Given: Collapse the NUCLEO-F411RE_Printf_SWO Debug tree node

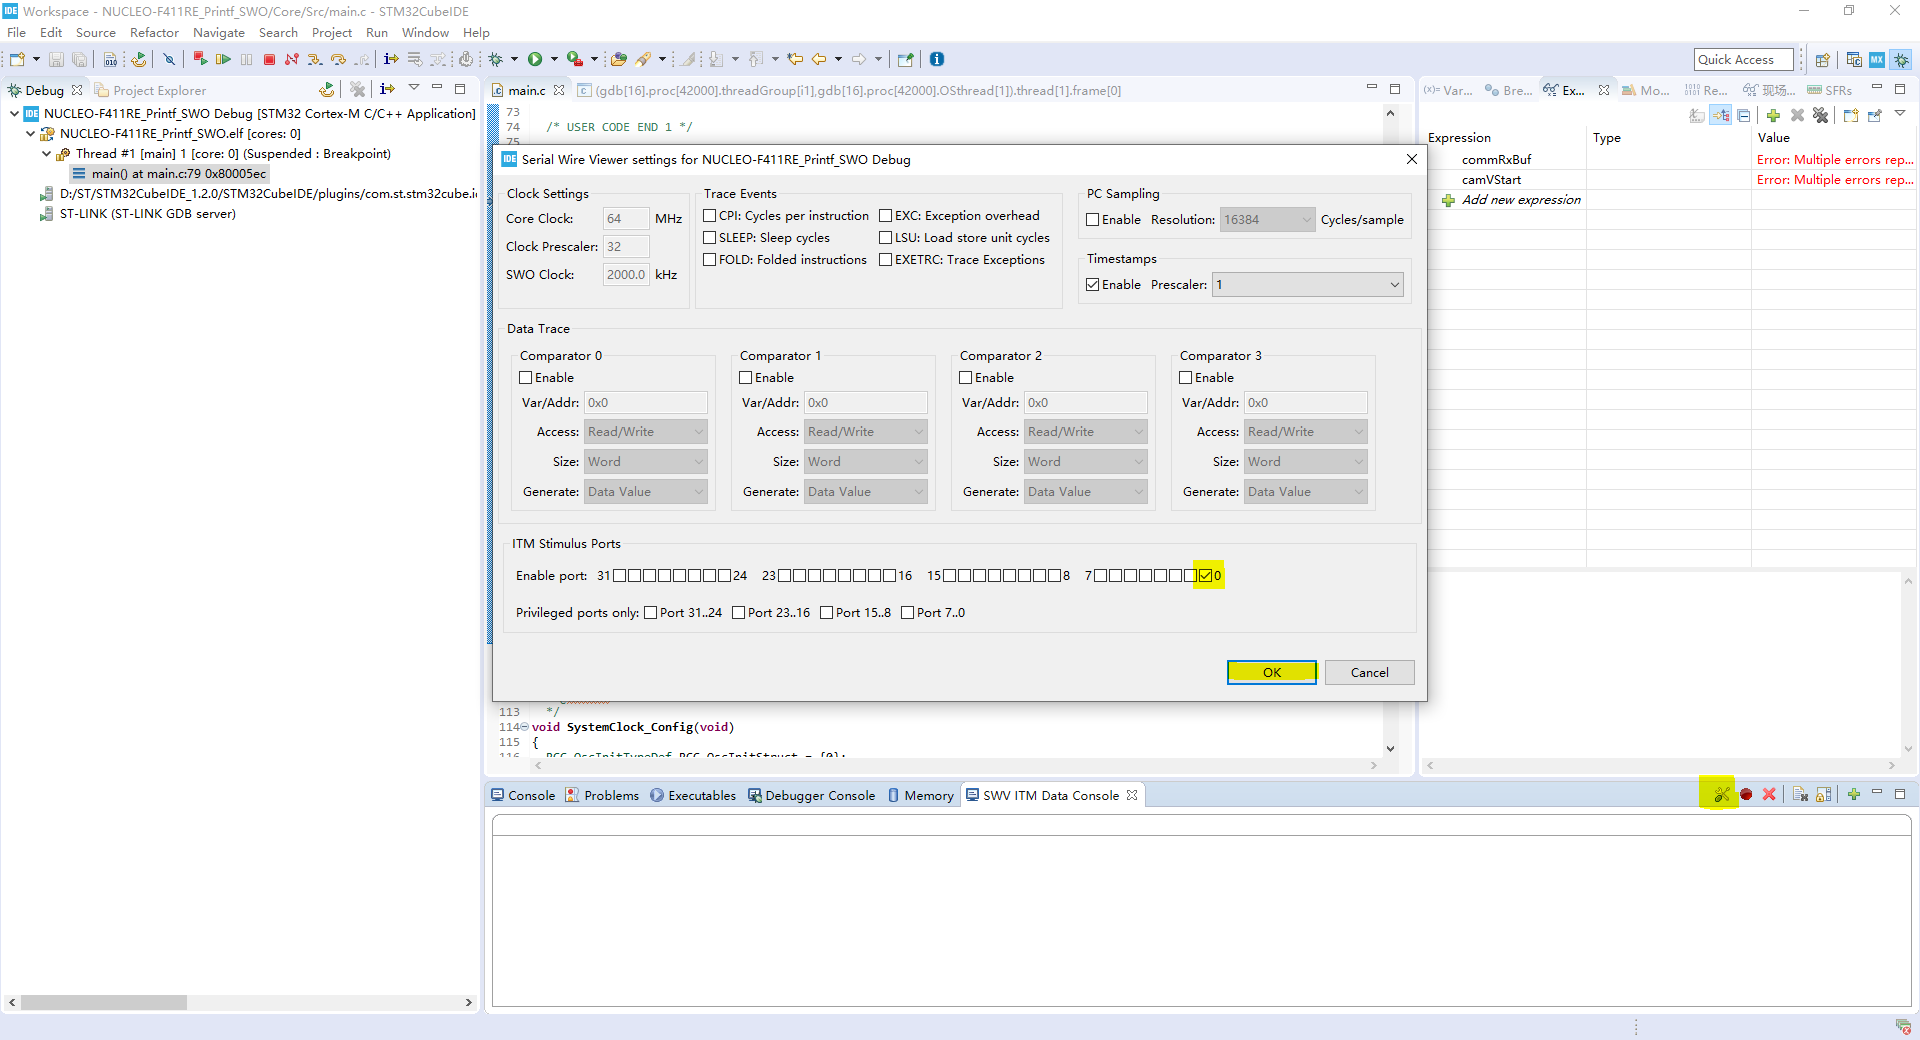Looking at the screenshot, I should click(14, 114).
